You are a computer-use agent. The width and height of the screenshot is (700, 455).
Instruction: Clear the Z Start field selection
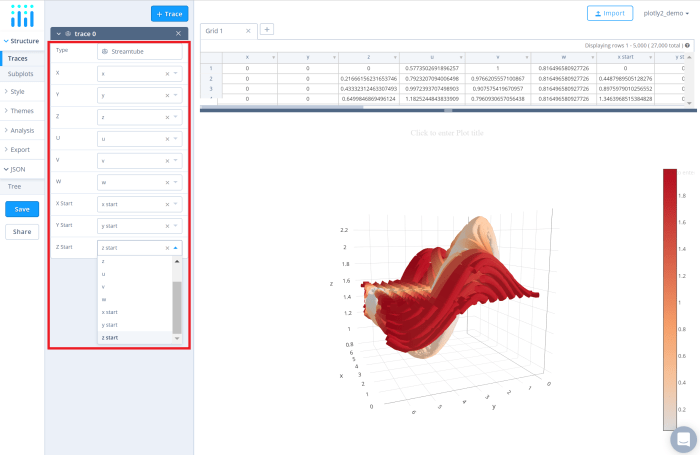click(x=167, y=248)
